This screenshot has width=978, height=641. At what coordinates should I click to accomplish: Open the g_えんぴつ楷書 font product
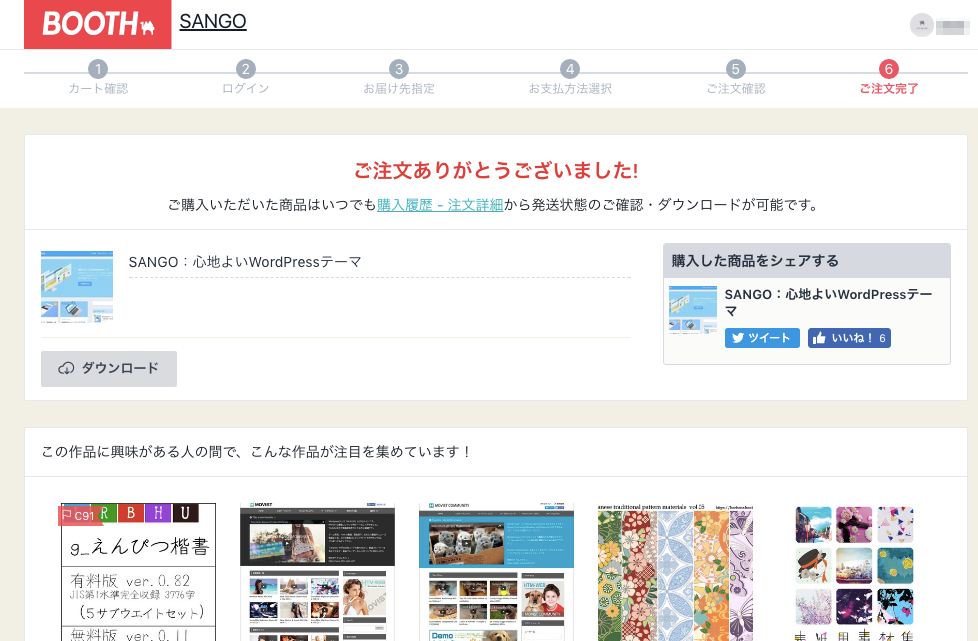pyautogui.click(x=138, y=572)
